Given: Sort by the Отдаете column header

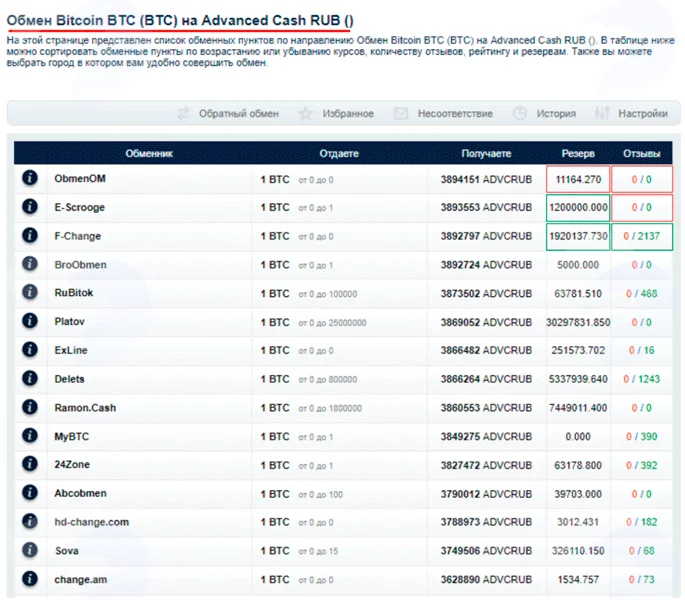Looking at the screenshot, I should [x=339, y=154].
